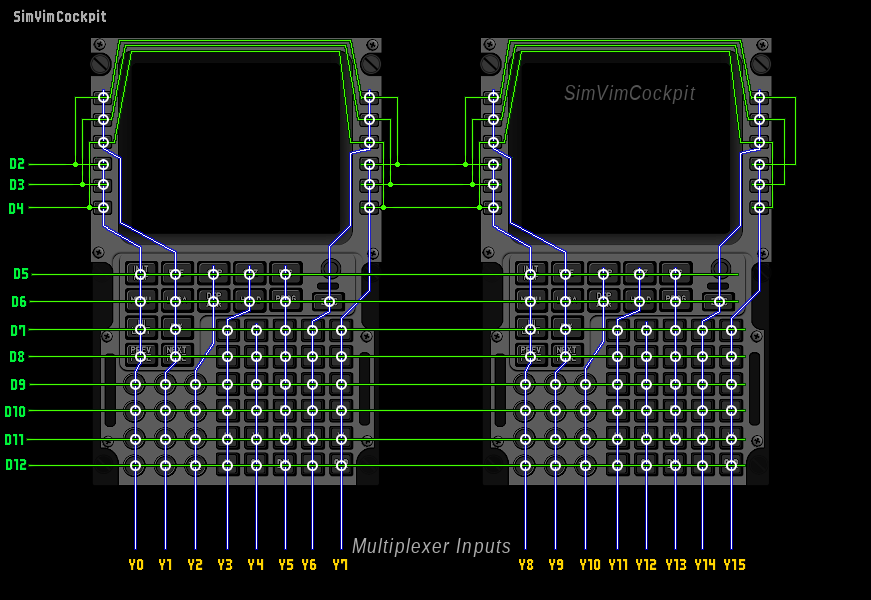Click top-left line select key, left CDU
The image size is (871, 600).
[102, 97]
